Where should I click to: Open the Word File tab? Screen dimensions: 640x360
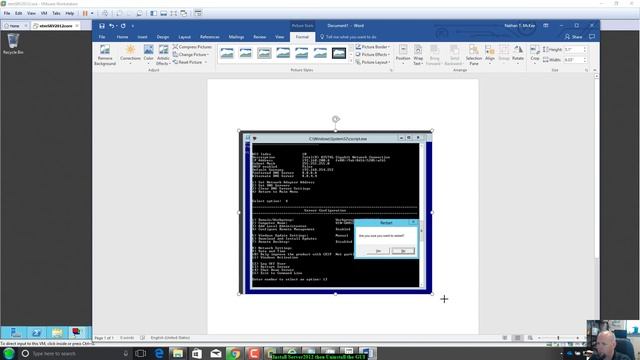102,37
